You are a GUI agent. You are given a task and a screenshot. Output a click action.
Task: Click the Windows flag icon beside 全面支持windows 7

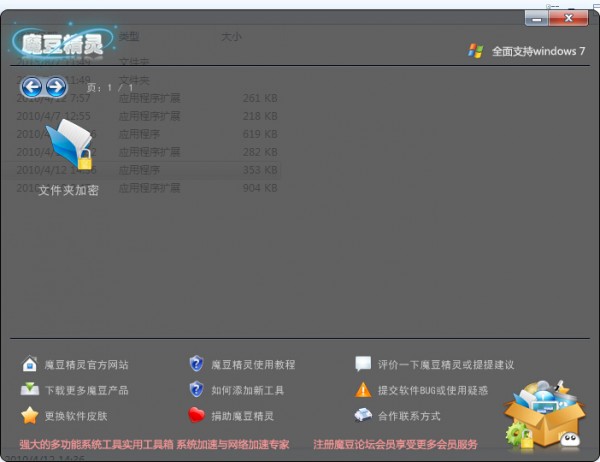pos(476,51)
